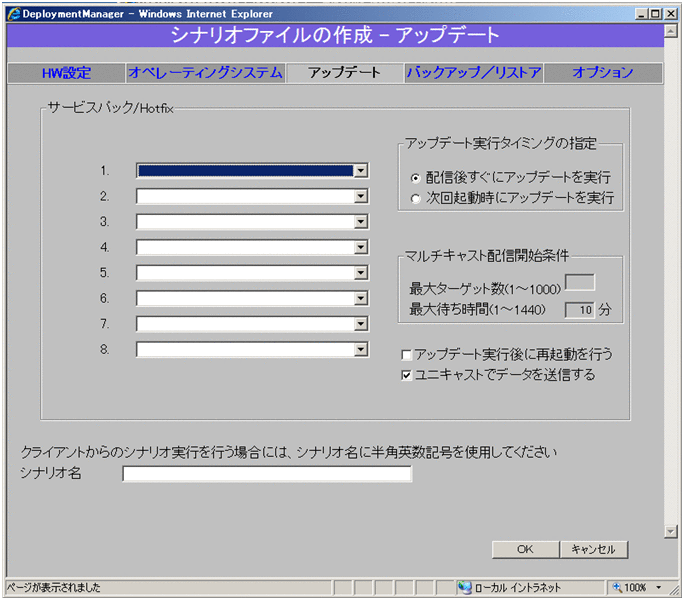Expand Service Pack/Hotfix dropdown number 5
685x601 pixels.
360,273
